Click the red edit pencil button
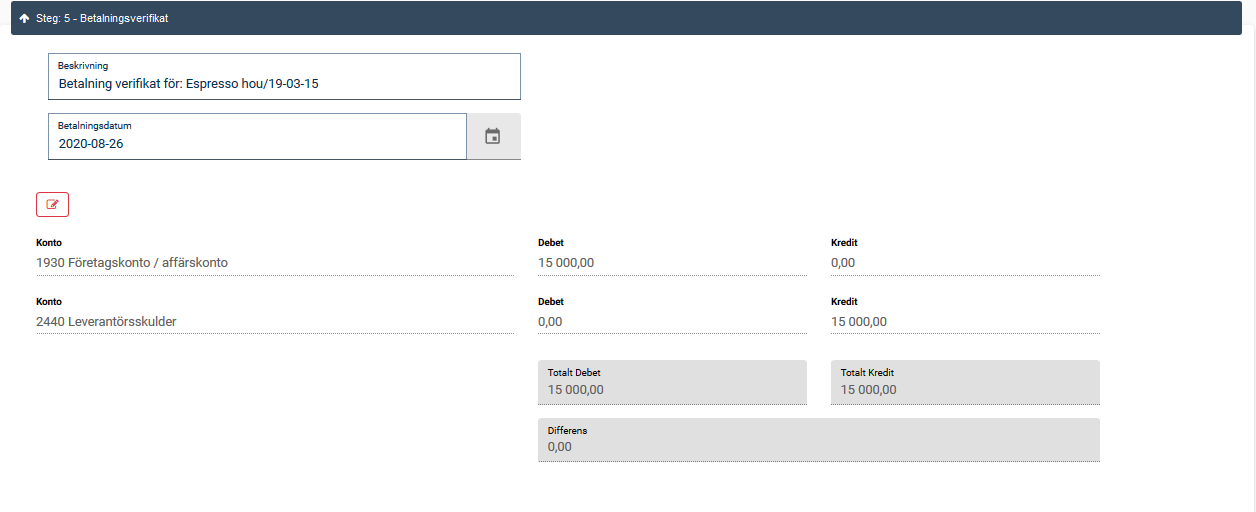Image resolution: width=1256 pixels, height=512 pixels. pyautogui.click(x=52, y=204)
